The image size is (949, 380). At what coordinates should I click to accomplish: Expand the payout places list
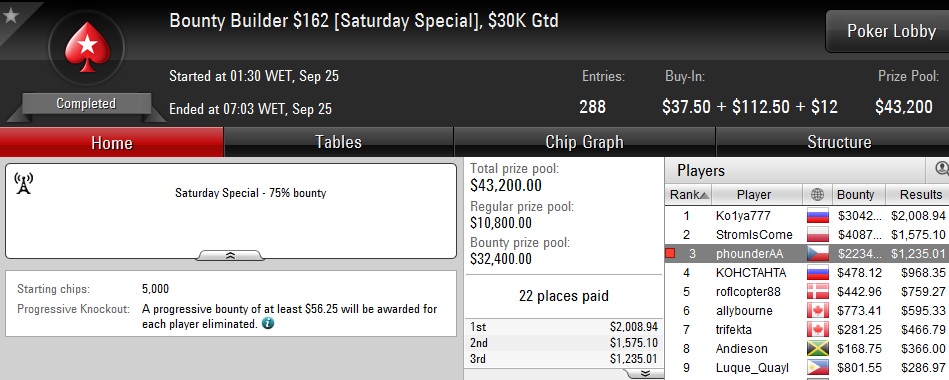[645, 373]
